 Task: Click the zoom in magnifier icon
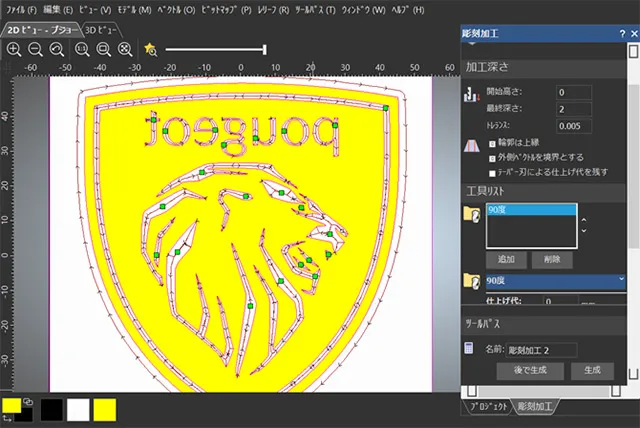click(13, 48)
